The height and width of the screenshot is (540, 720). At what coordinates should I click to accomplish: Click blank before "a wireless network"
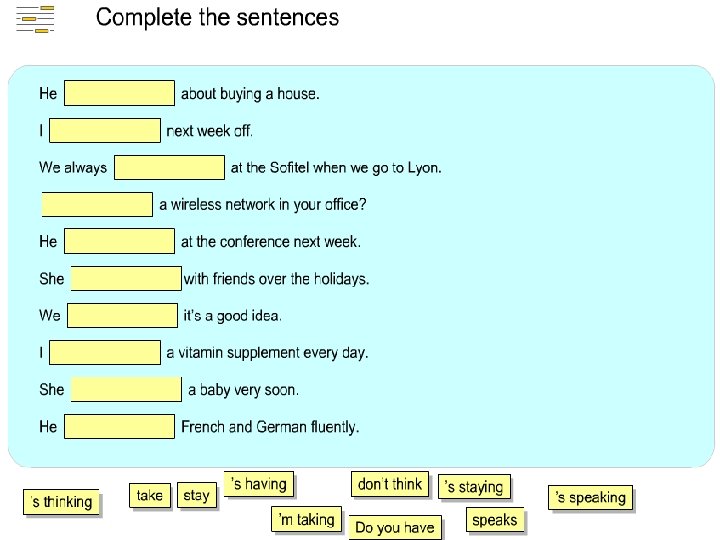click(98, 205)
